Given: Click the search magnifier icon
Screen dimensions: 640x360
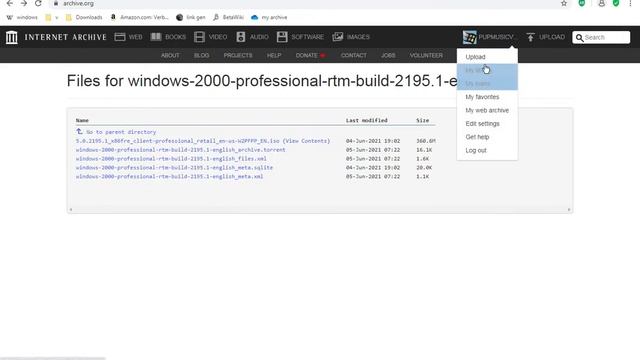Looking at the screenshot, I should (580, 38).
